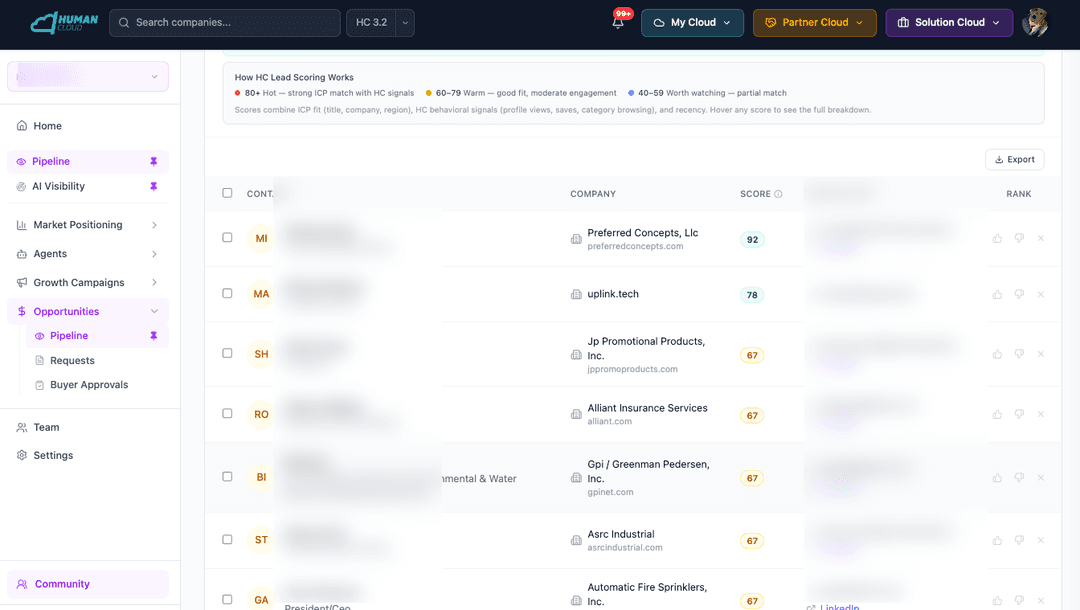Check the Gpi / Greenman Pedersen row

coord(227,476)
